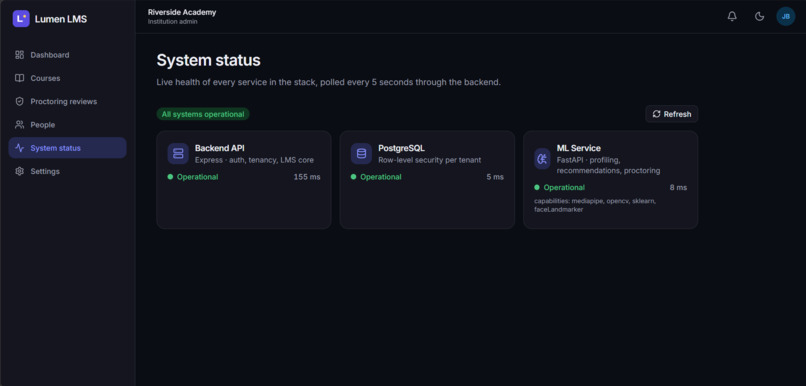Click the 155 ms latency value
Image resolution: width=806 pixels, height=386 pixels.
click(307, 177)
